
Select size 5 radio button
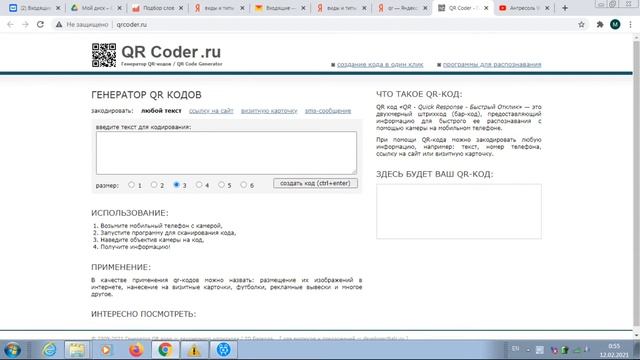[x=221, y=184]
